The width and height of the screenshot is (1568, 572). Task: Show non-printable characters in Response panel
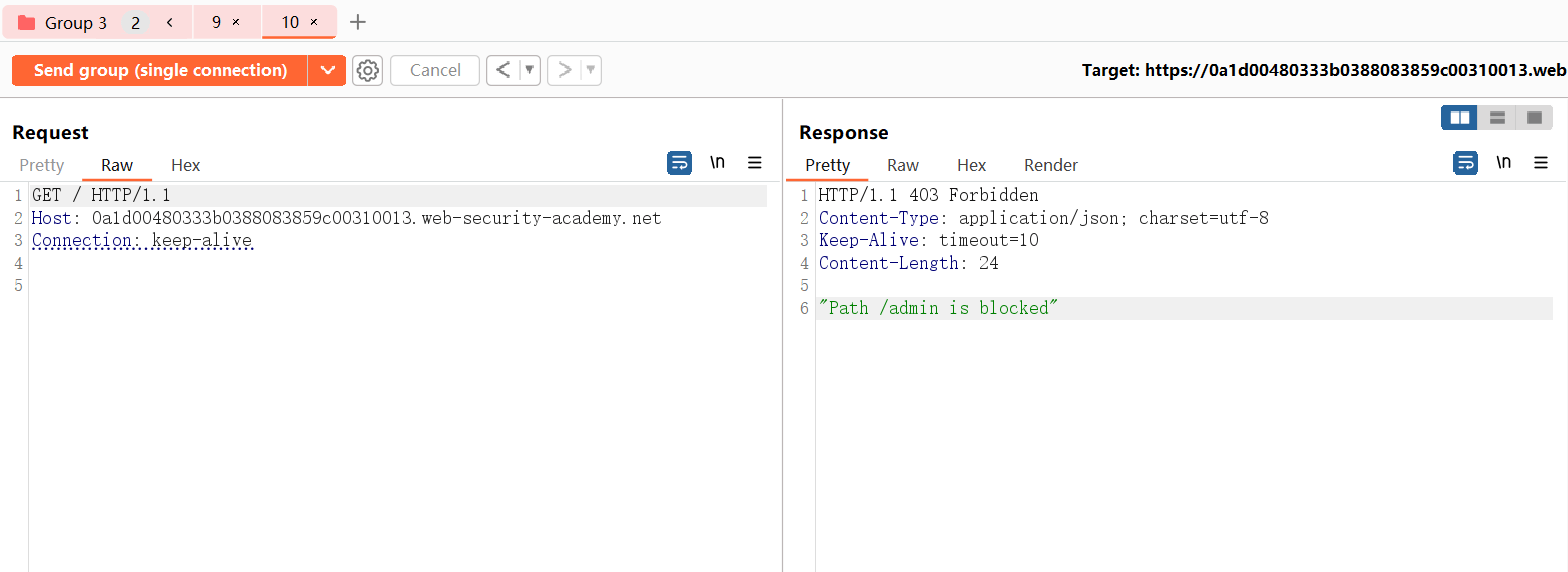pos(1503,163)
